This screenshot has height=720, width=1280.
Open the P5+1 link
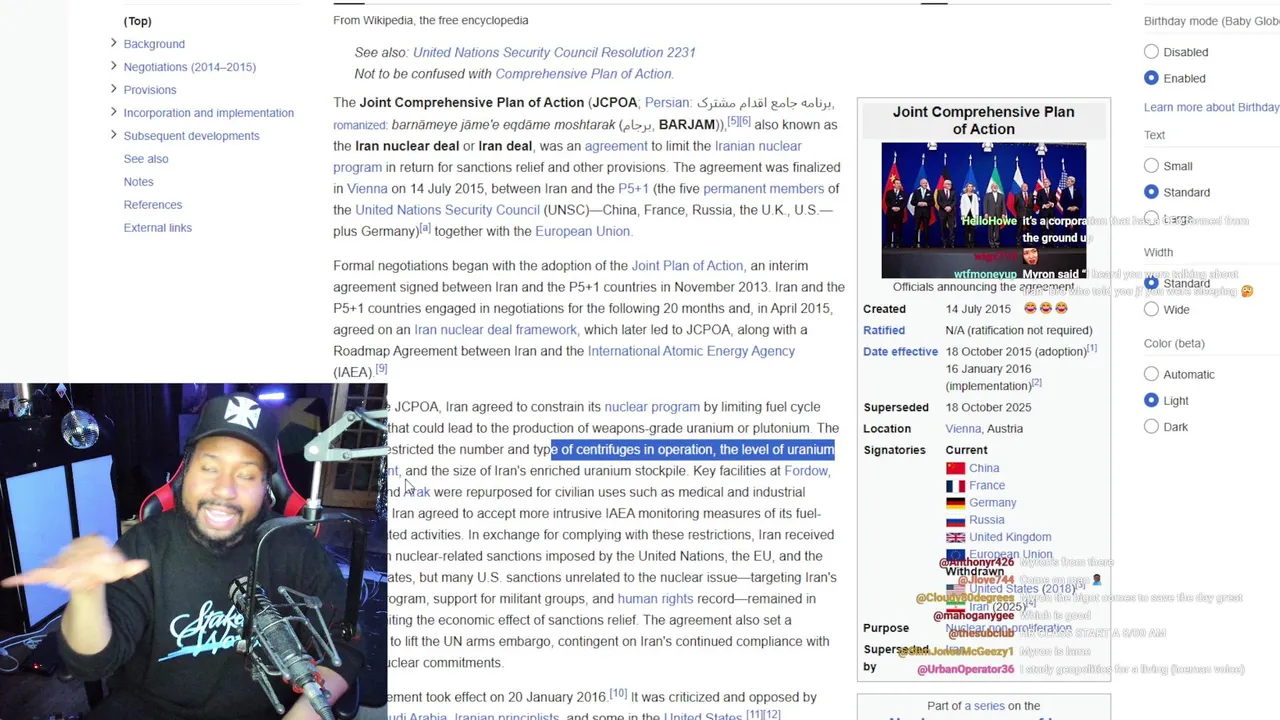click(x=633, y=189)
